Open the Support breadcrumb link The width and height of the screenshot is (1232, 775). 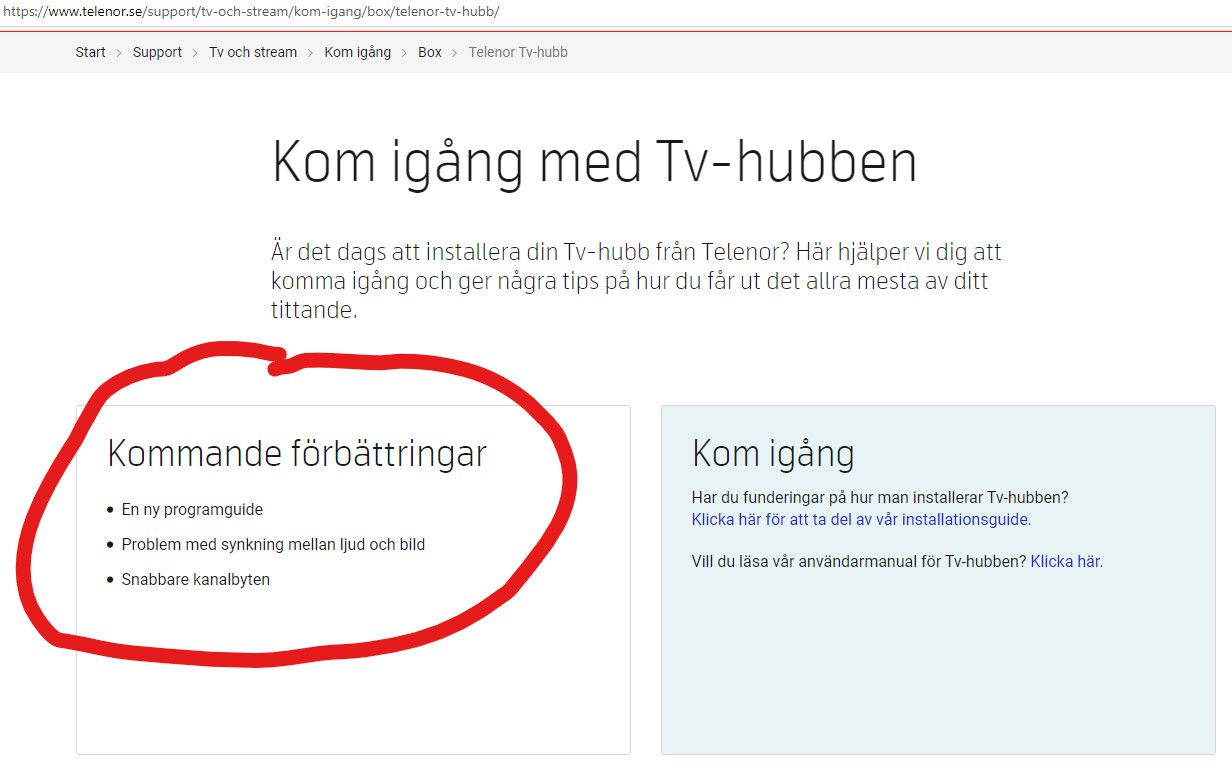click(157, 52)
